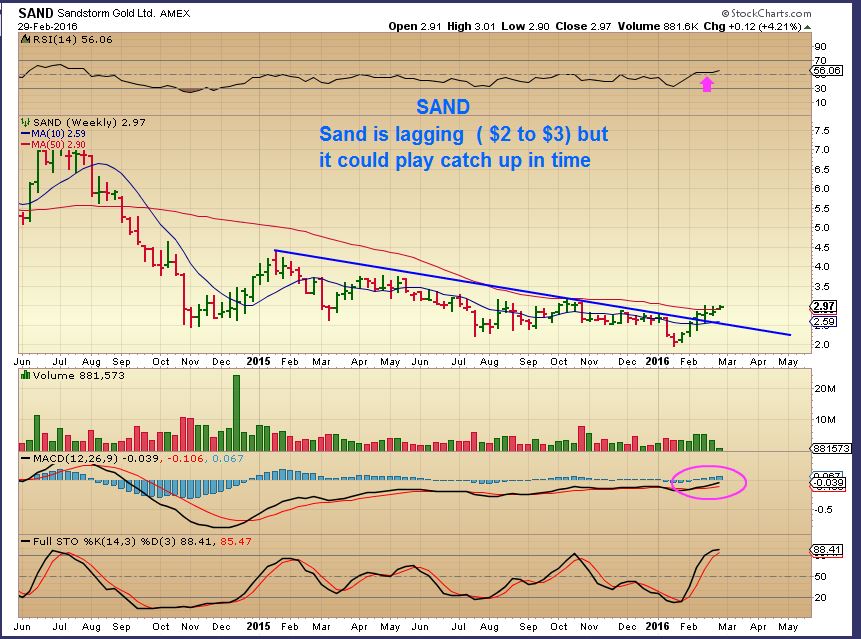The height and width of the screenshot is (639, 861).
Task: Click the candlestick icon beside SAND (Weekly)
Action: click(25, 122)
